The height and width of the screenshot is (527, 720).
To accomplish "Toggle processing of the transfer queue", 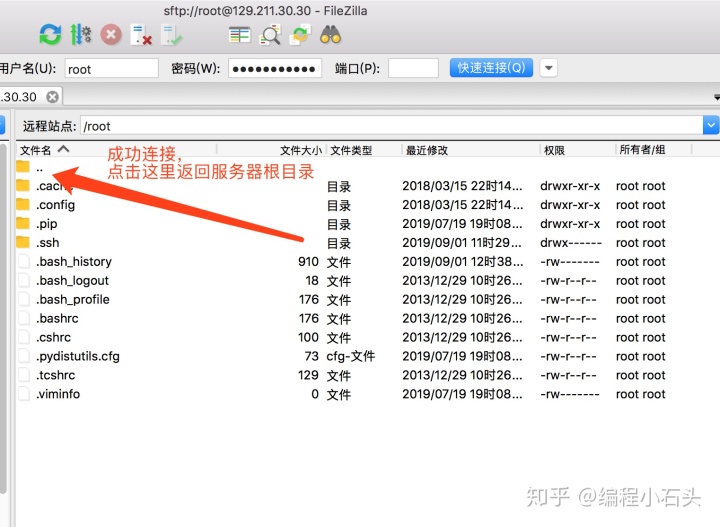I will point(81,35).
